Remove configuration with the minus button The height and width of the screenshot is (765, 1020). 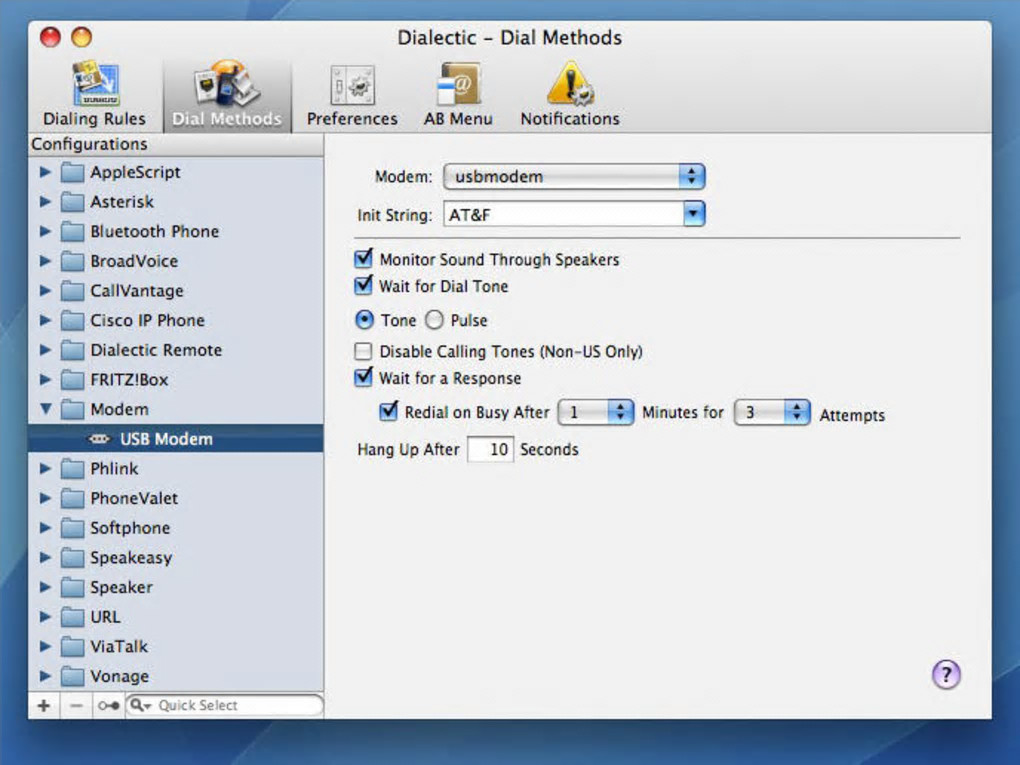pyautogui.click(x=76, y=705)
